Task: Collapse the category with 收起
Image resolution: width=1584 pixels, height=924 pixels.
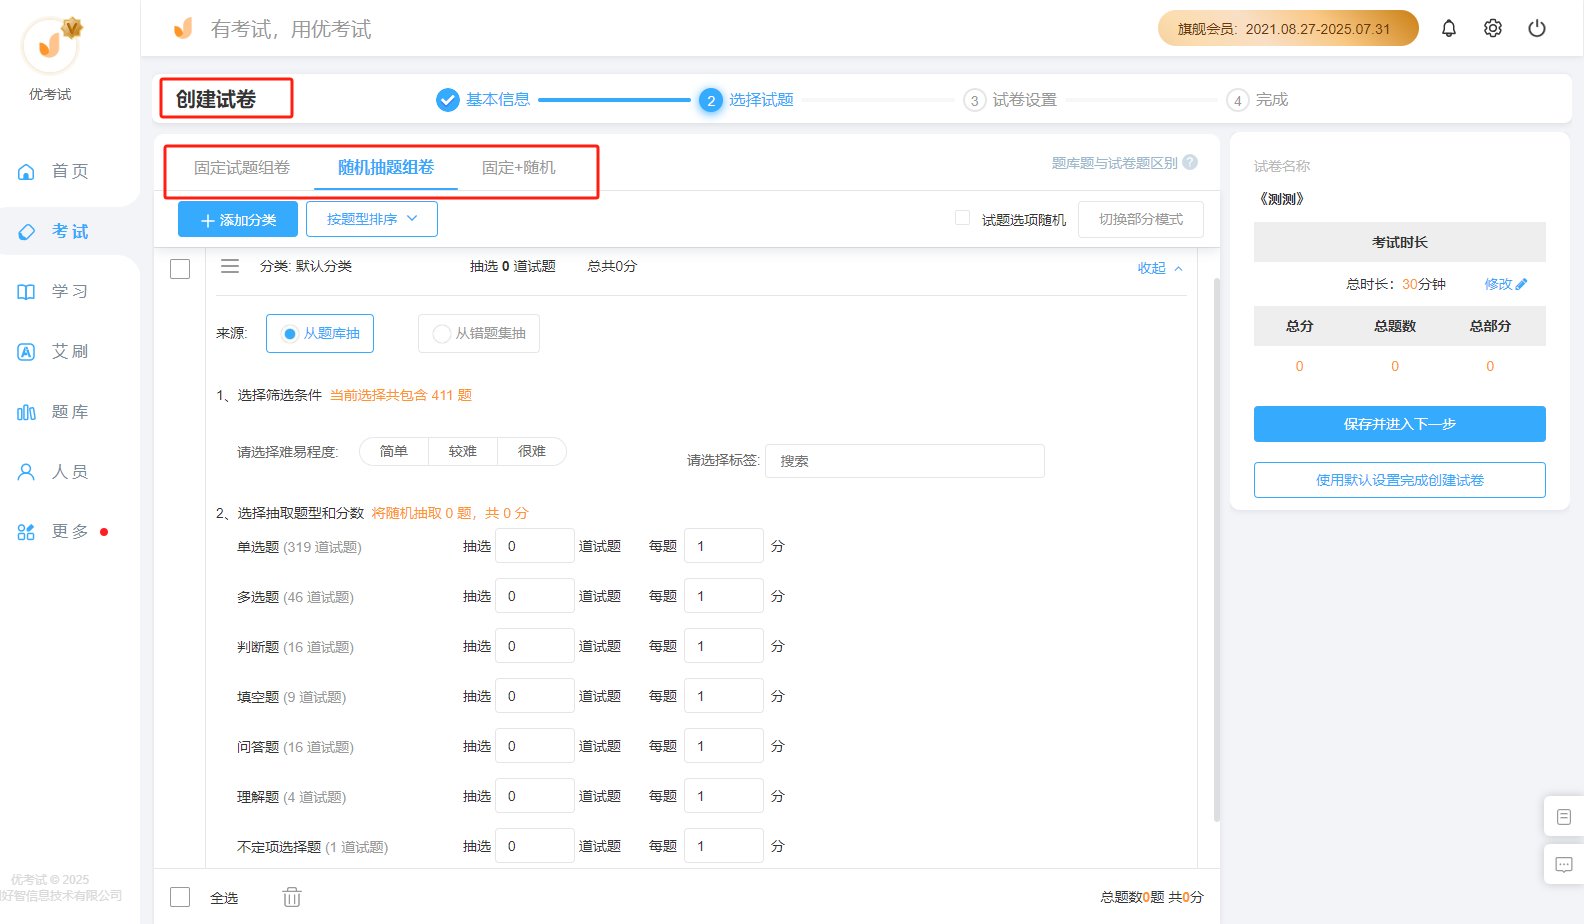Action: [x=1160, y=268]
